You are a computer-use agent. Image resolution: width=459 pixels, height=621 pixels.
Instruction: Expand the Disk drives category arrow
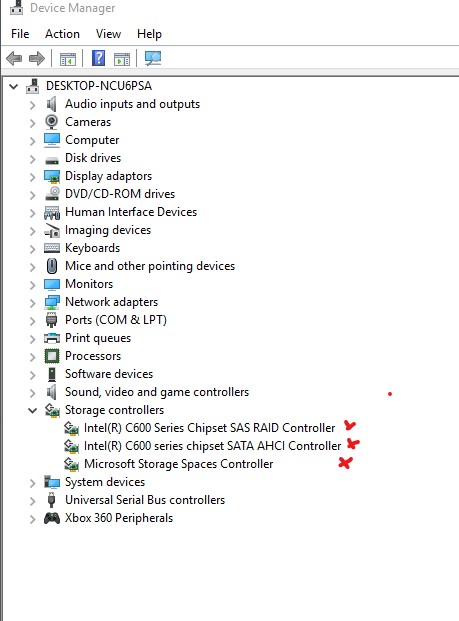[x=32, y=159]
